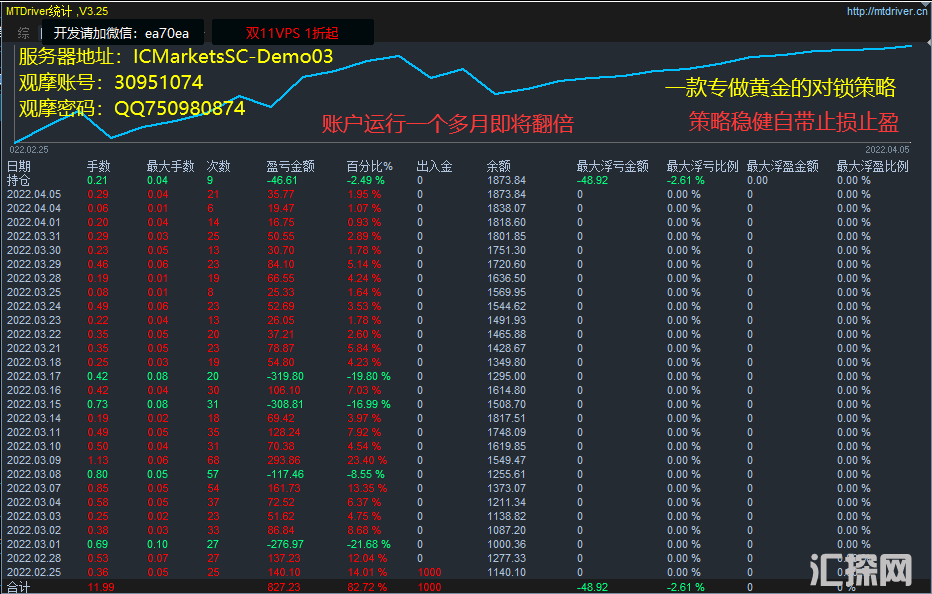
Task: Click profit 293.86 in the 2022.03.09 row
Action: pos(284,460)
